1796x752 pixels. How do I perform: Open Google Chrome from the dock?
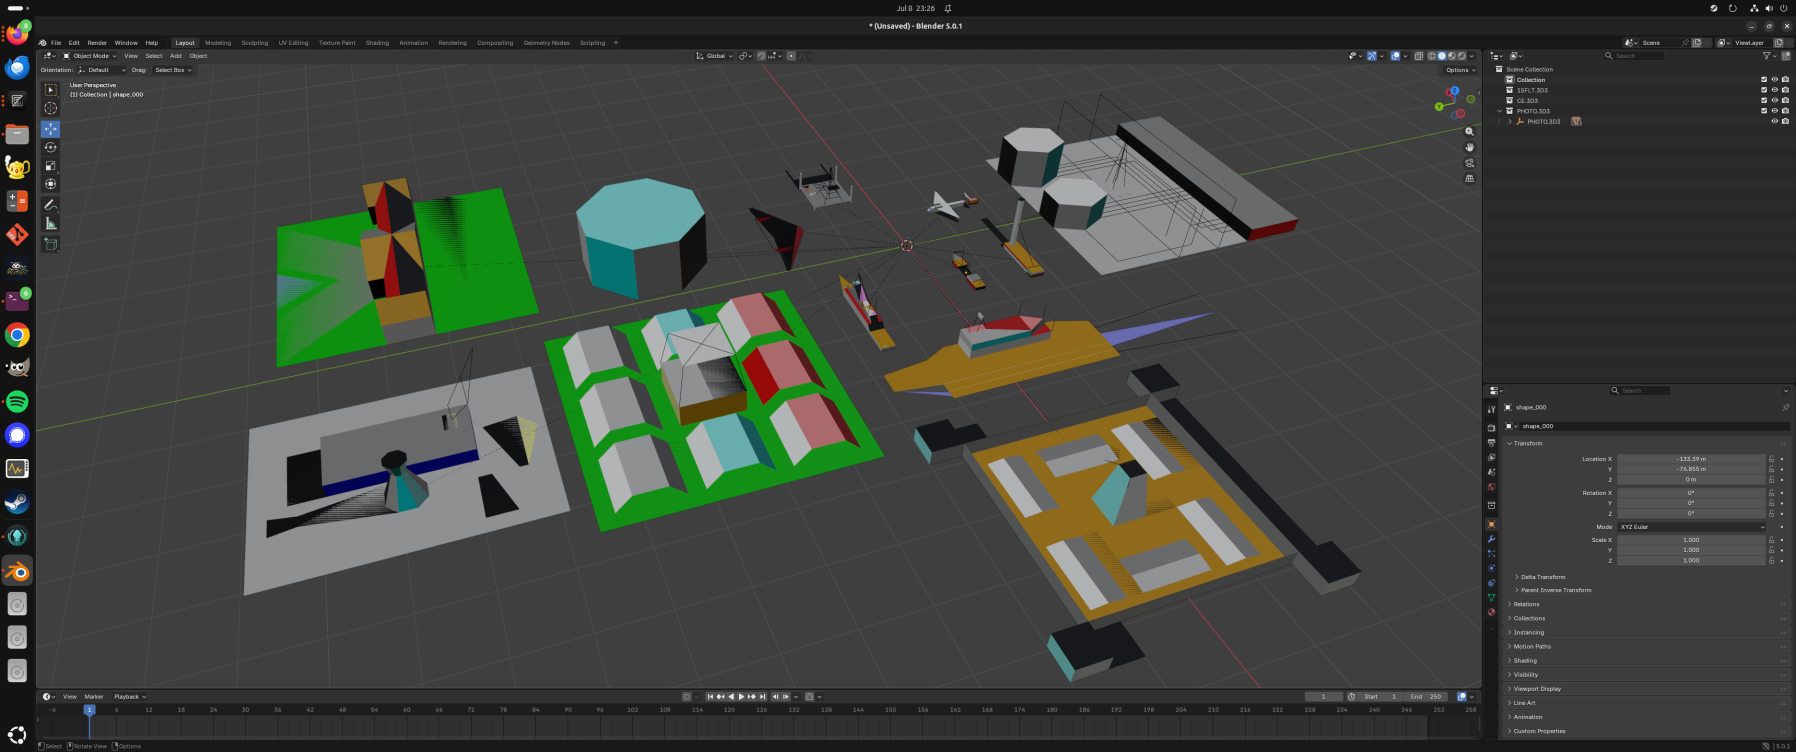[17, 335]
